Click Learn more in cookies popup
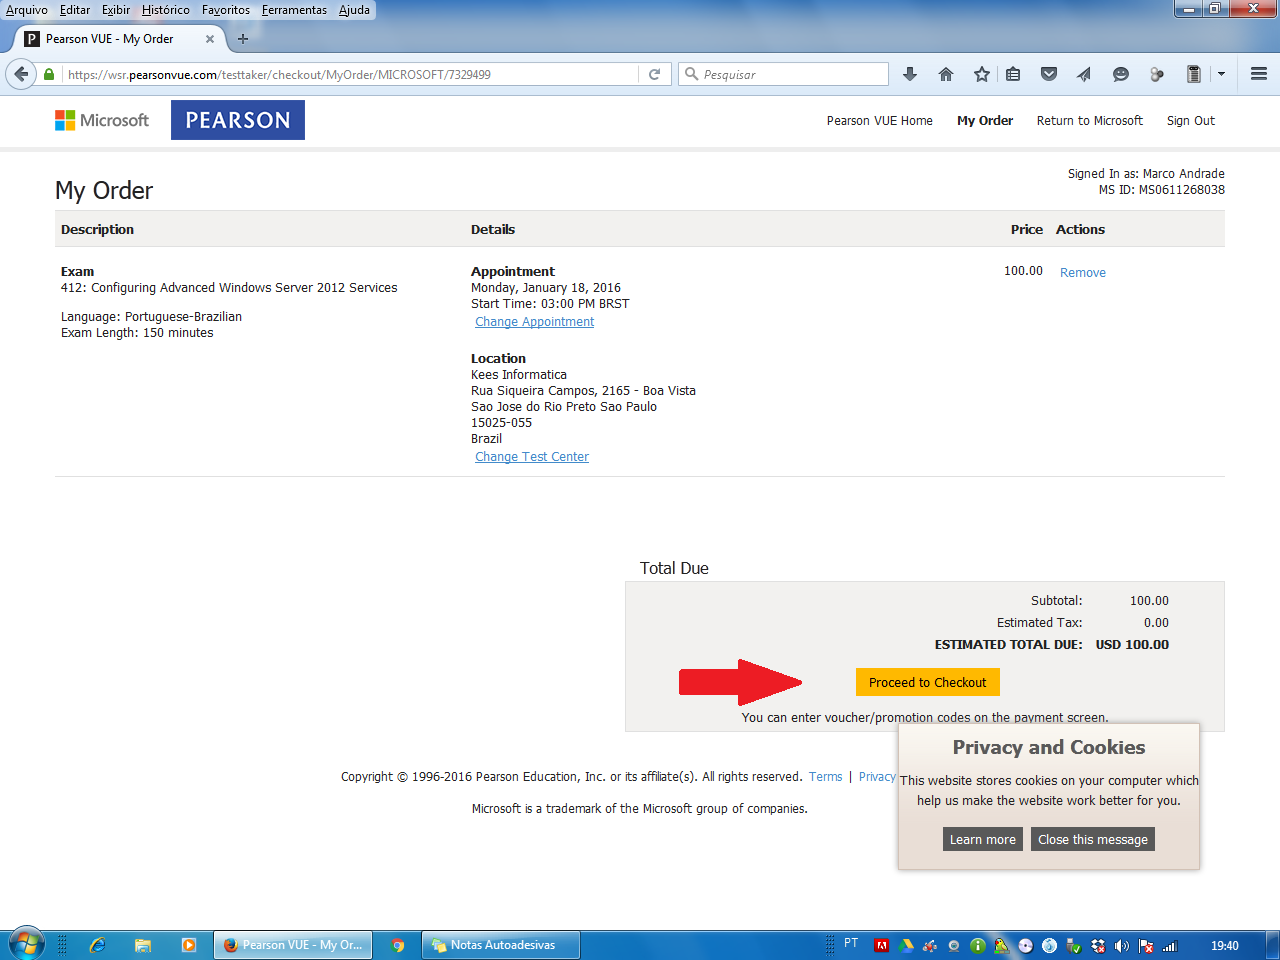The image size is (1280, 960). tap(983, 839)
